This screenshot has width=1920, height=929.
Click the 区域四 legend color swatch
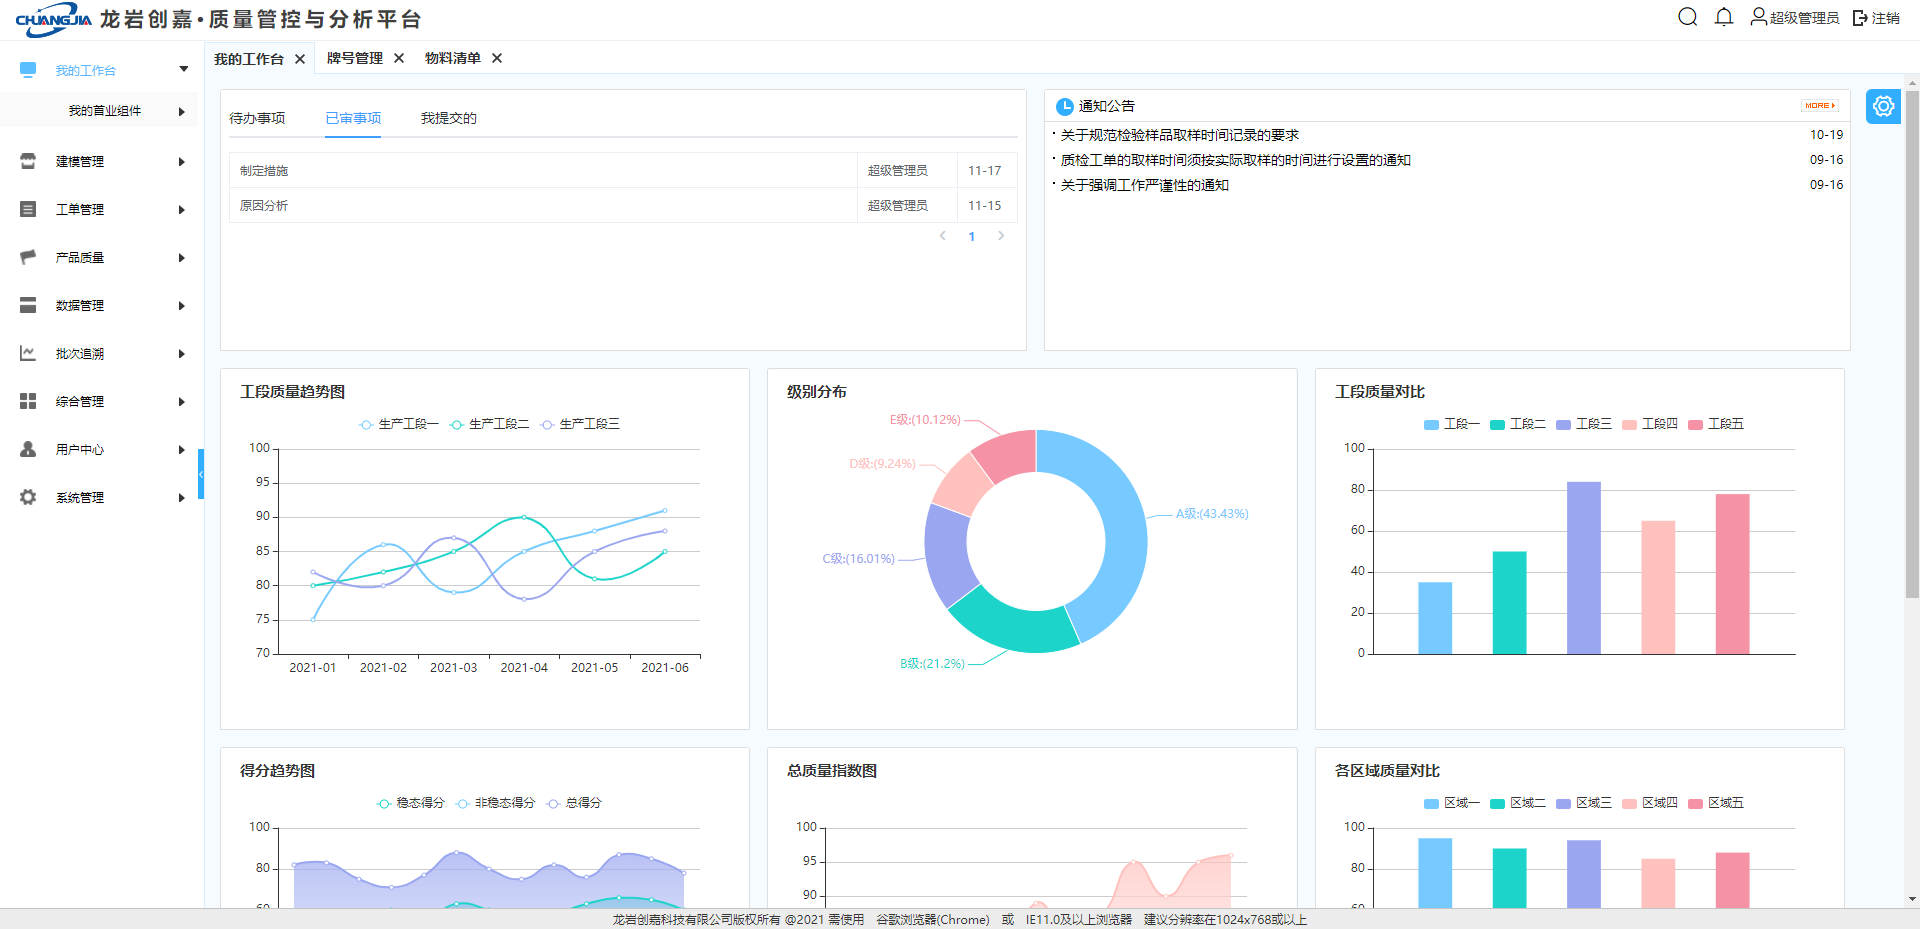click(1629, 803)
